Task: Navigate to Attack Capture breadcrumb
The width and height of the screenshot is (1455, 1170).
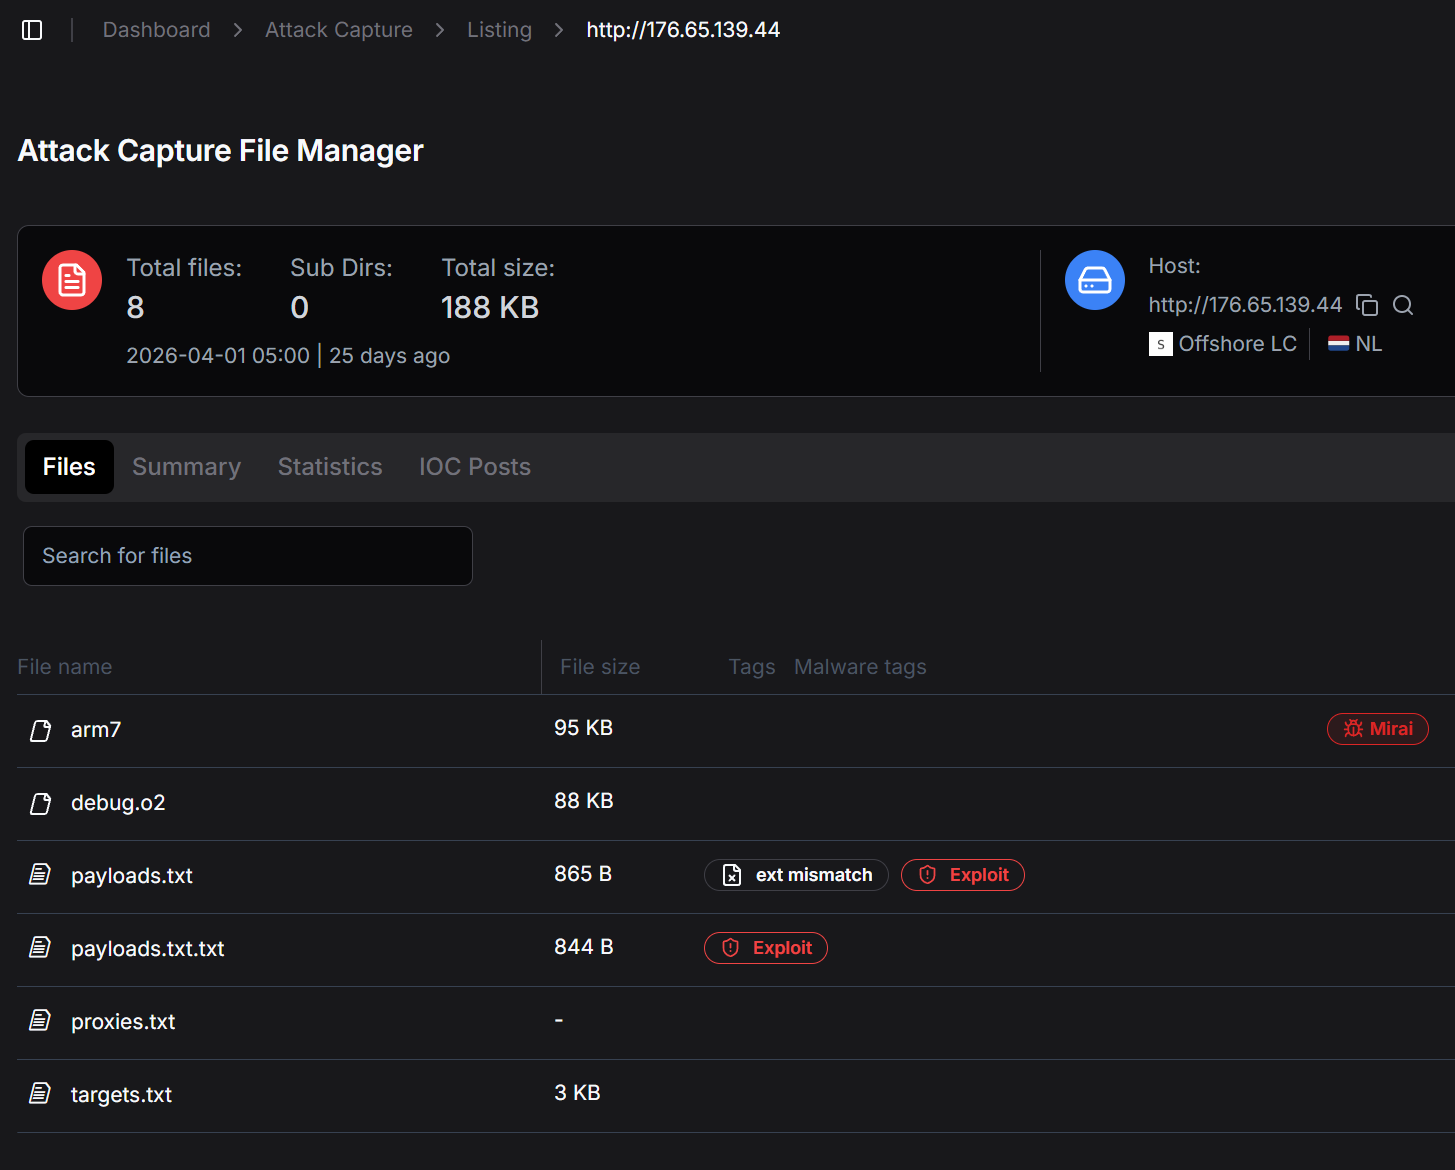Action: click(338, 30)
